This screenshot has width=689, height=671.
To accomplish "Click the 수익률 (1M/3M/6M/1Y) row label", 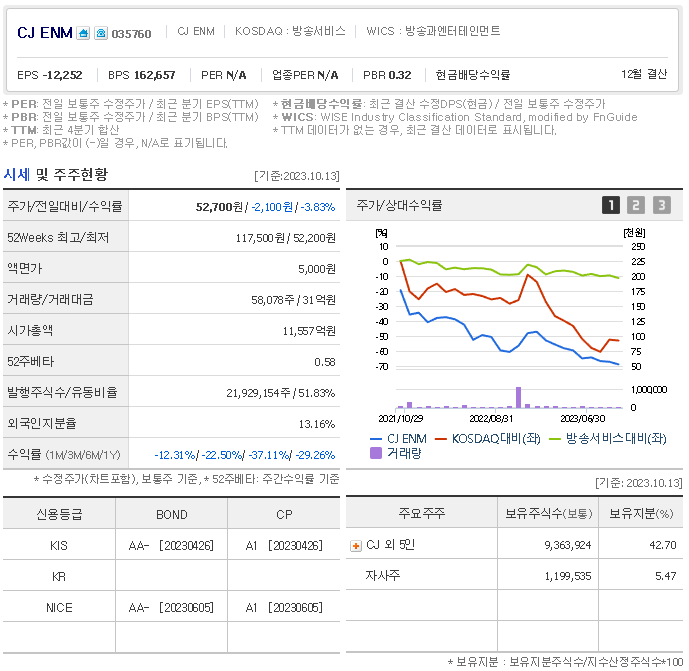I will [x=64, y=455].
